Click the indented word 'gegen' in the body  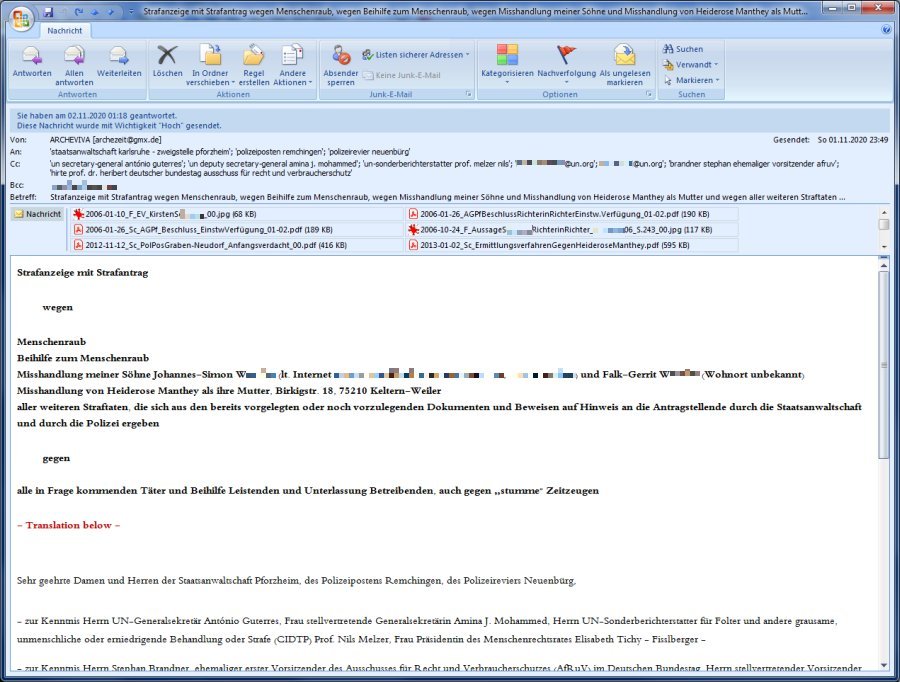click(x=56, y=459)
